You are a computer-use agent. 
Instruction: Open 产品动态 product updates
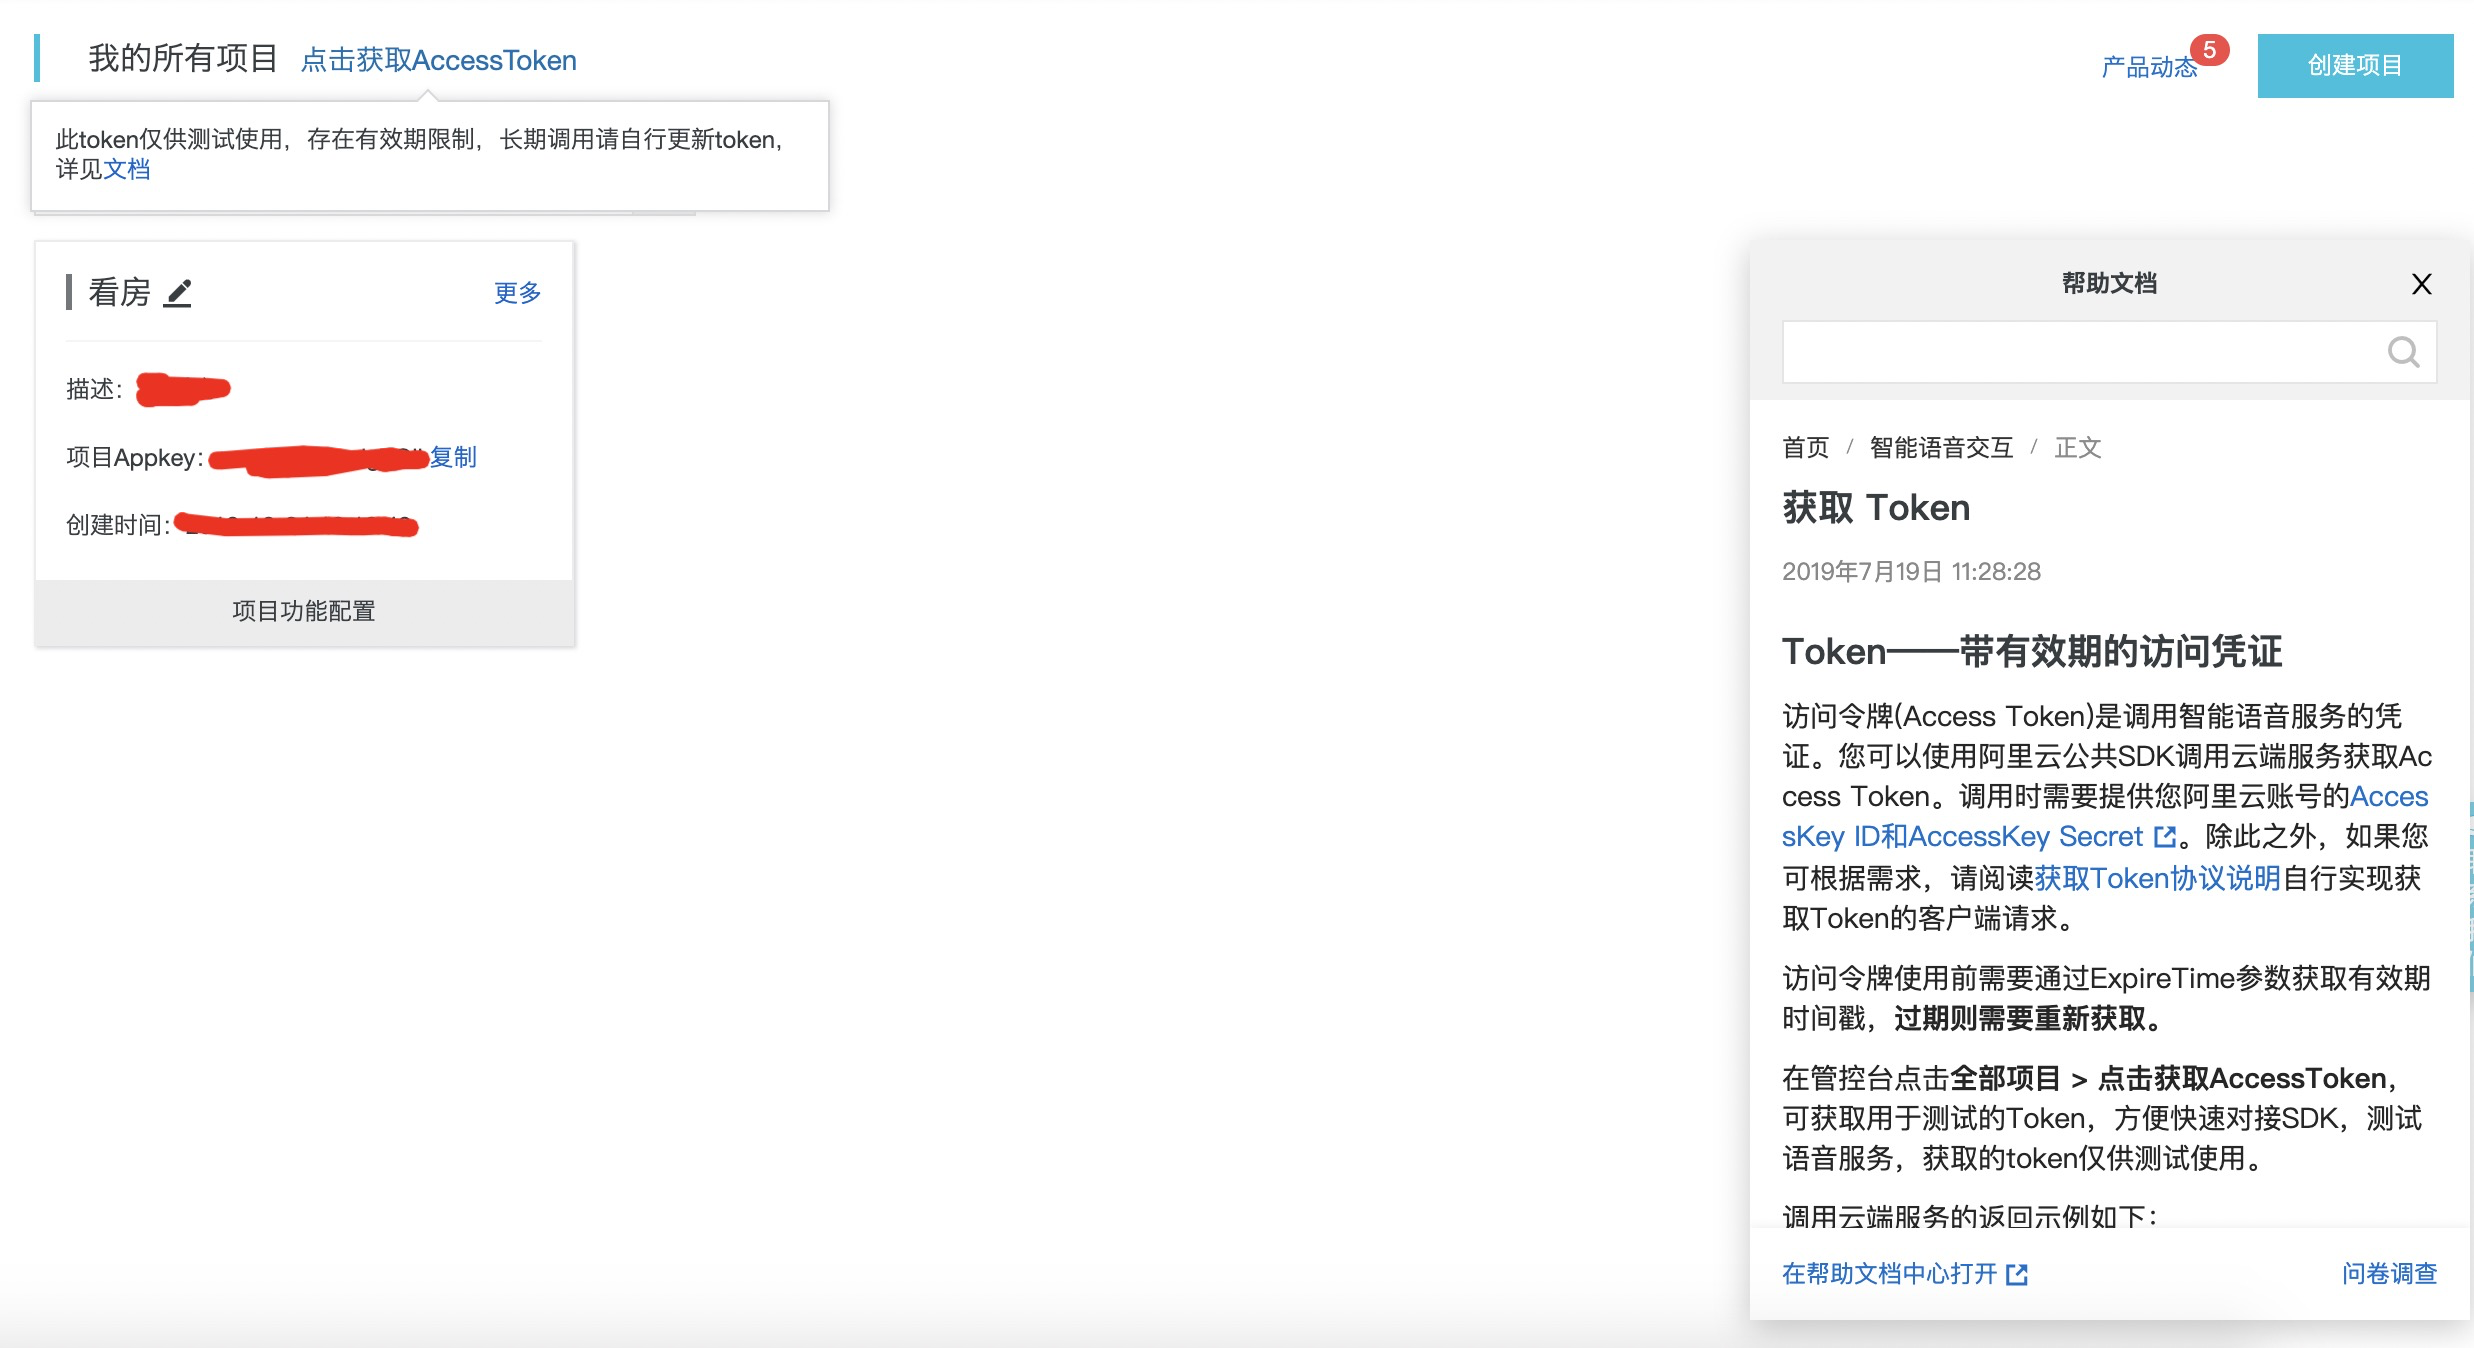click(2148, 67)
